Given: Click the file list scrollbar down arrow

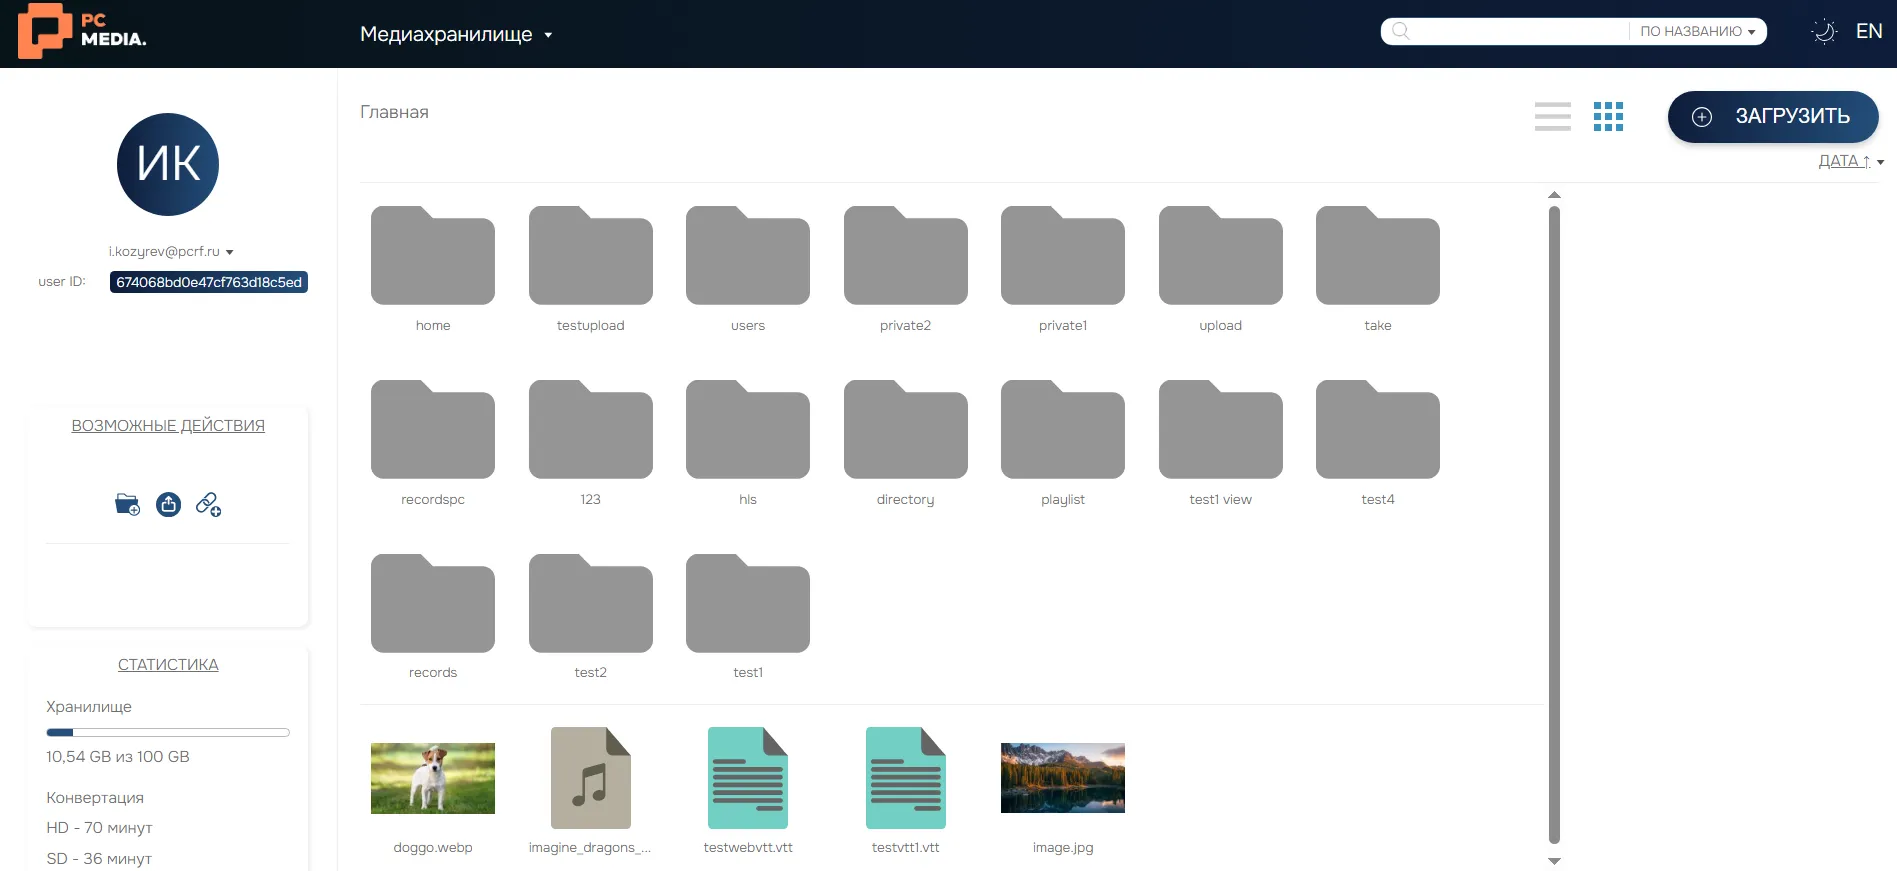Looking at the screenshot, I should (1554, 861).
